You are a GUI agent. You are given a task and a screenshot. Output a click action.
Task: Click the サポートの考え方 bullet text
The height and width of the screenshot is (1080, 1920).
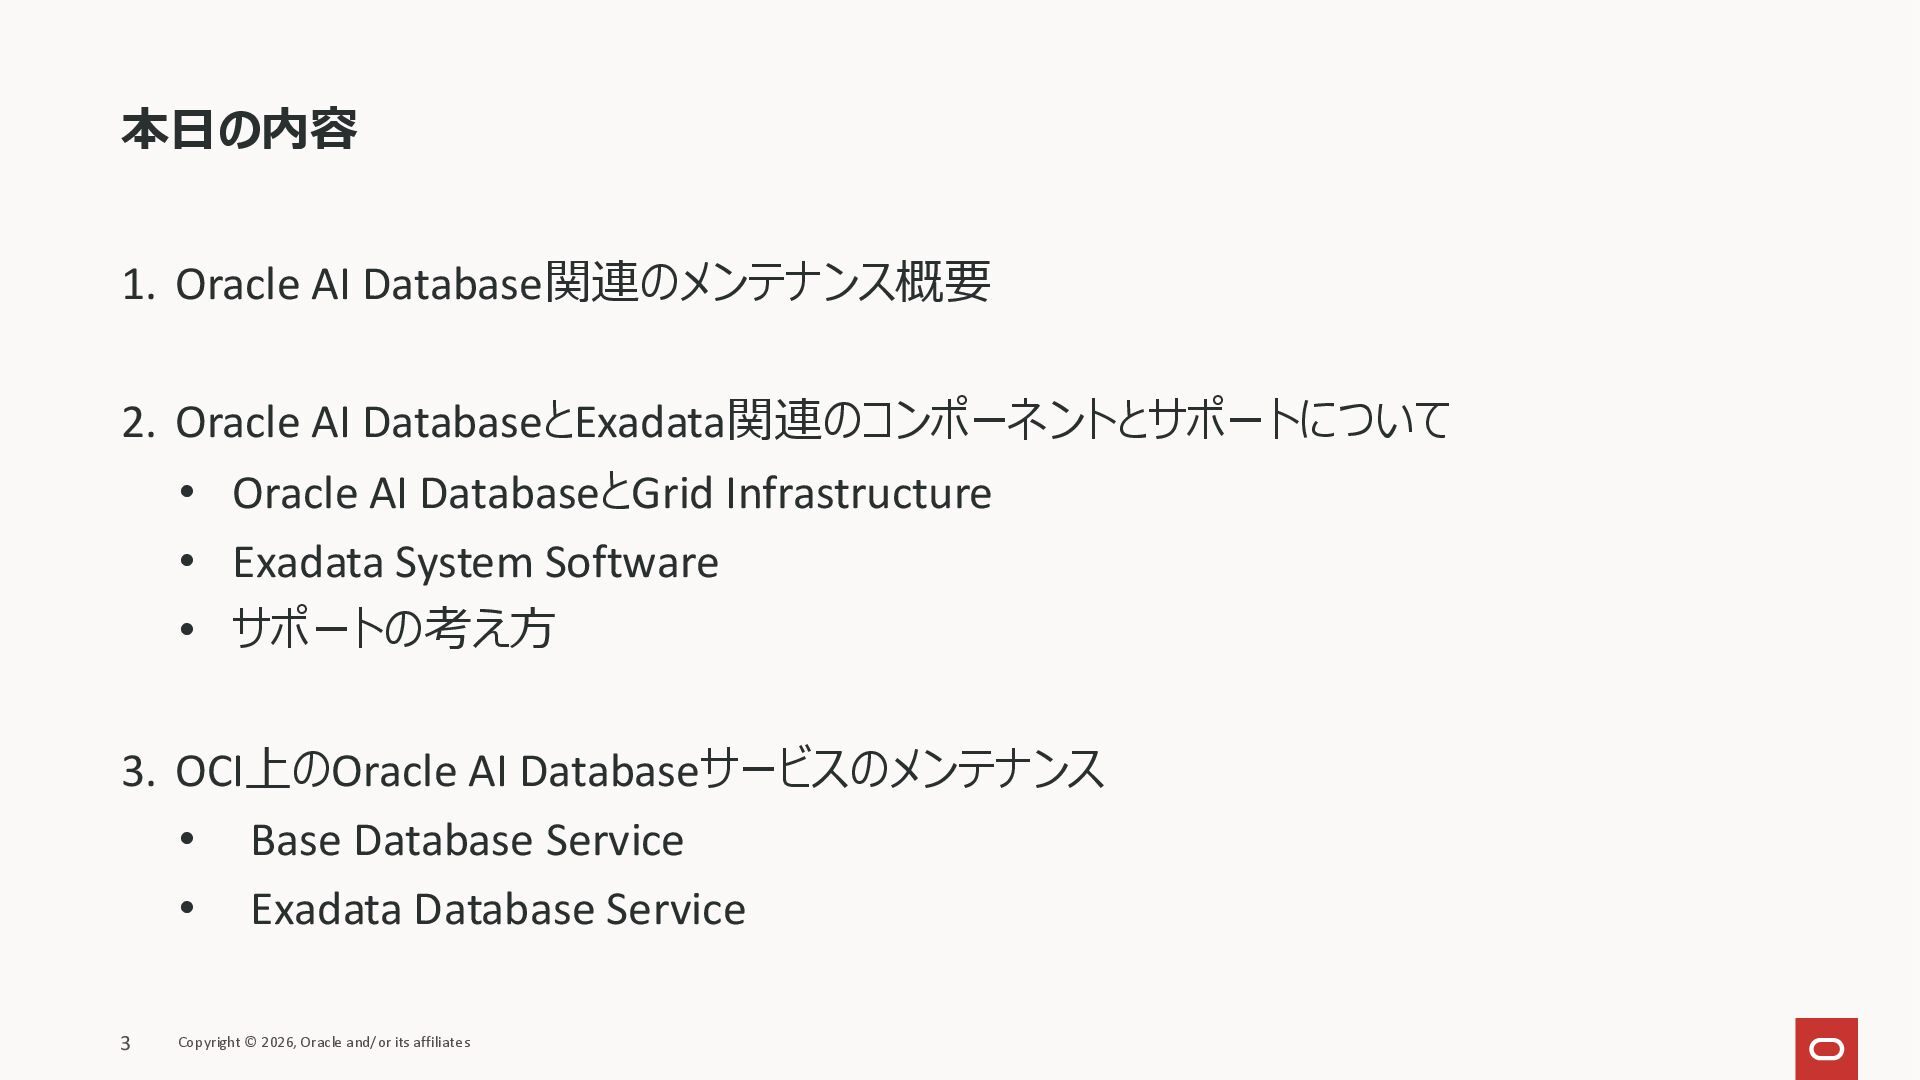click(393, 629)
